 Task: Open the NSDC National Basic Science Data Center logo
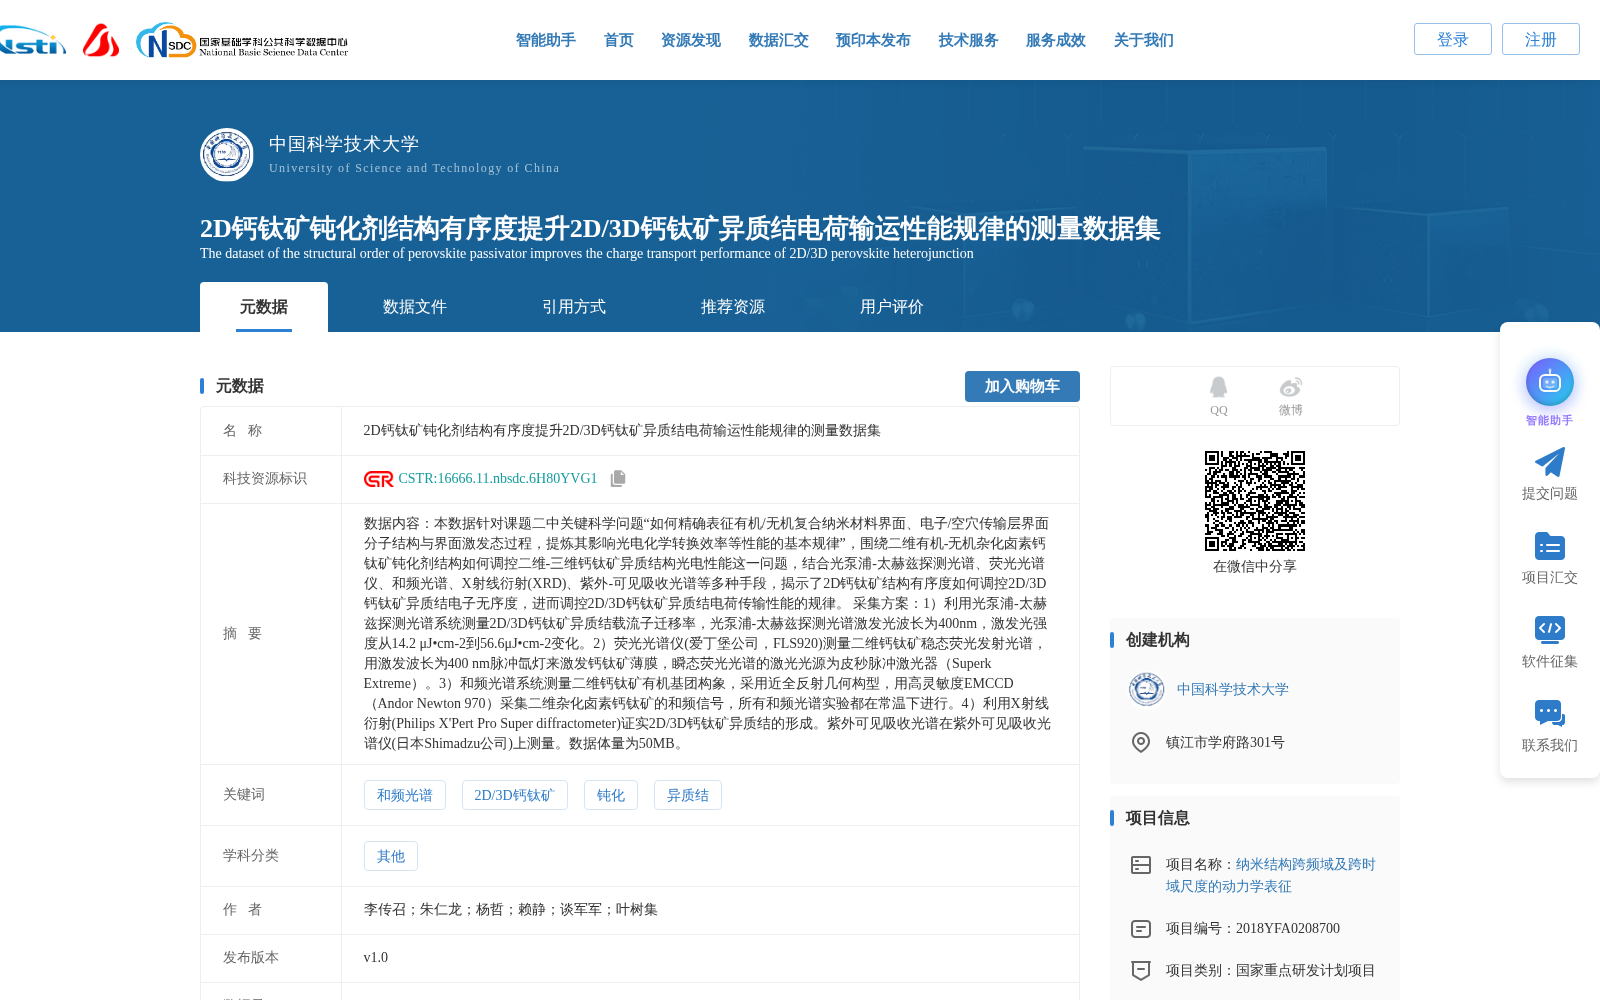[x=242, y=41]
